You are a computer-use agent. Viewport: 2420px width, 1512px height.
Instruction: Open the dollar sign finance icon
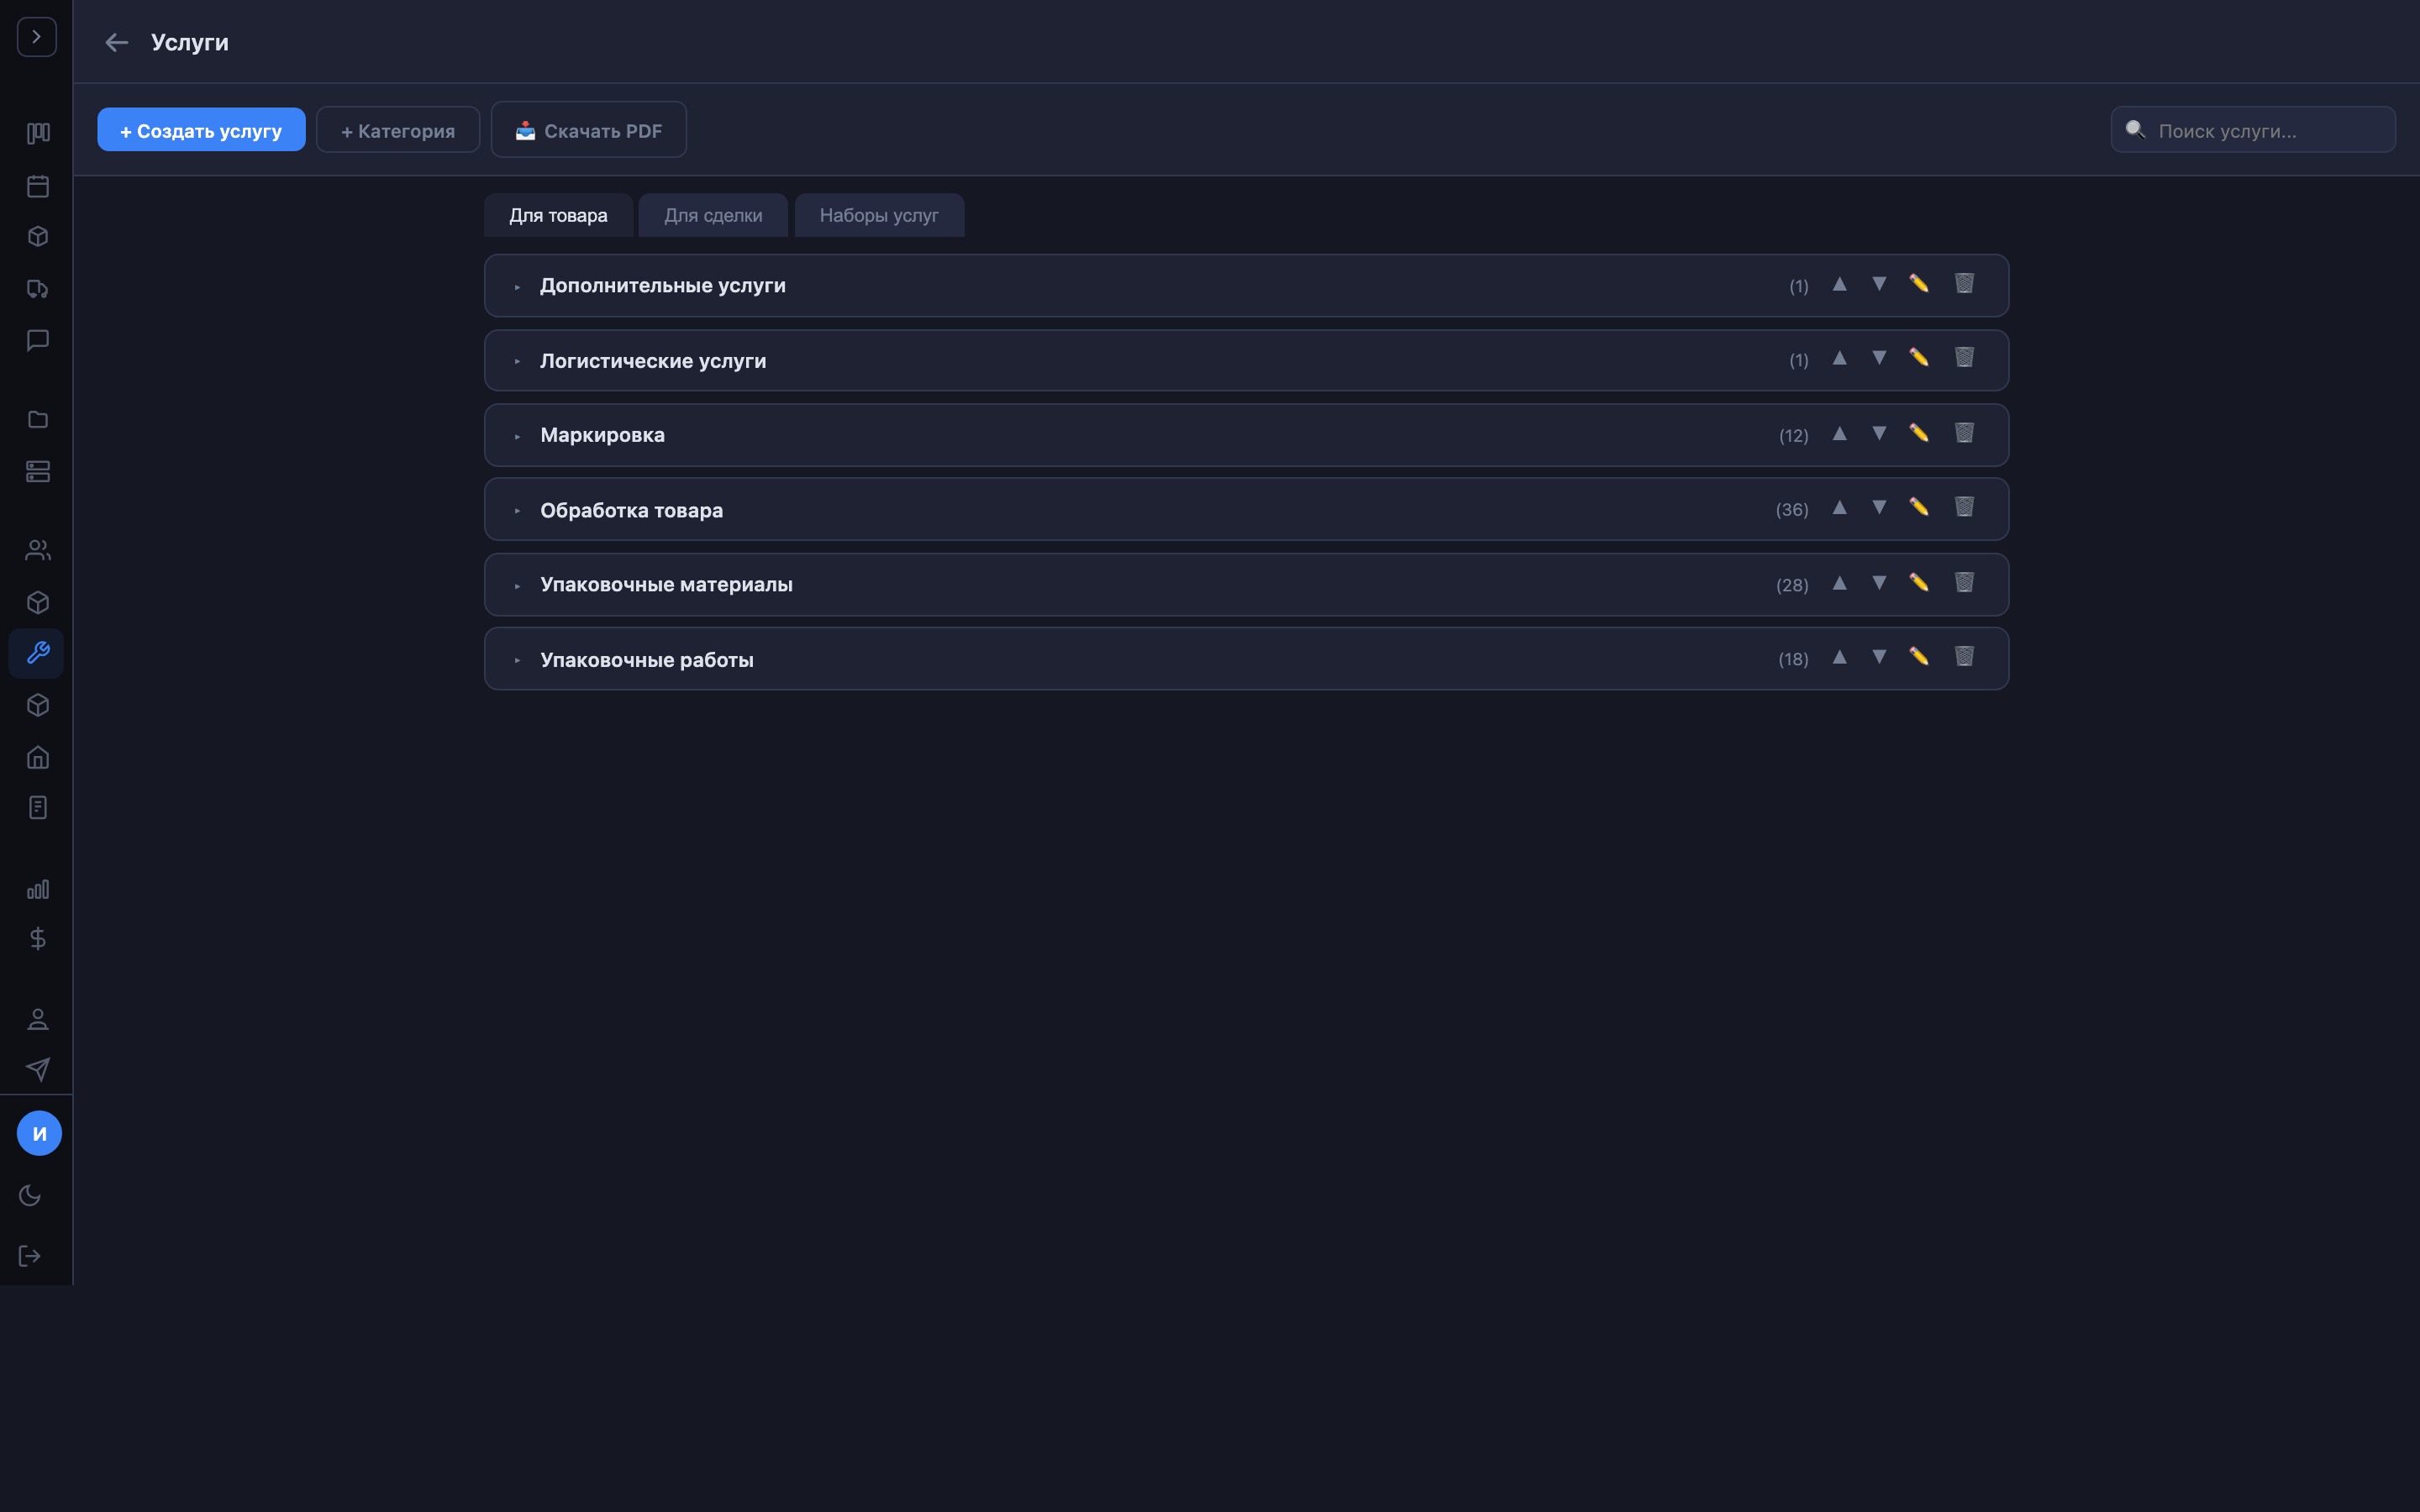pos(38,938)
